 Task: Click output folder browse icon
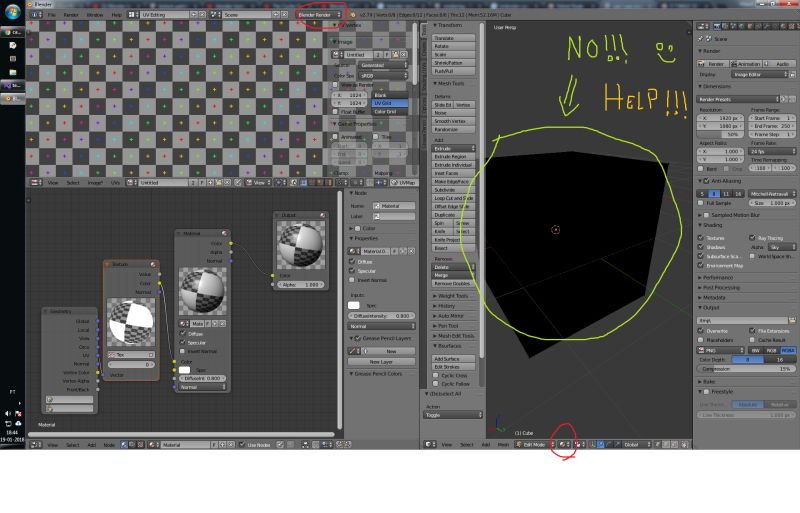(792, 321)
